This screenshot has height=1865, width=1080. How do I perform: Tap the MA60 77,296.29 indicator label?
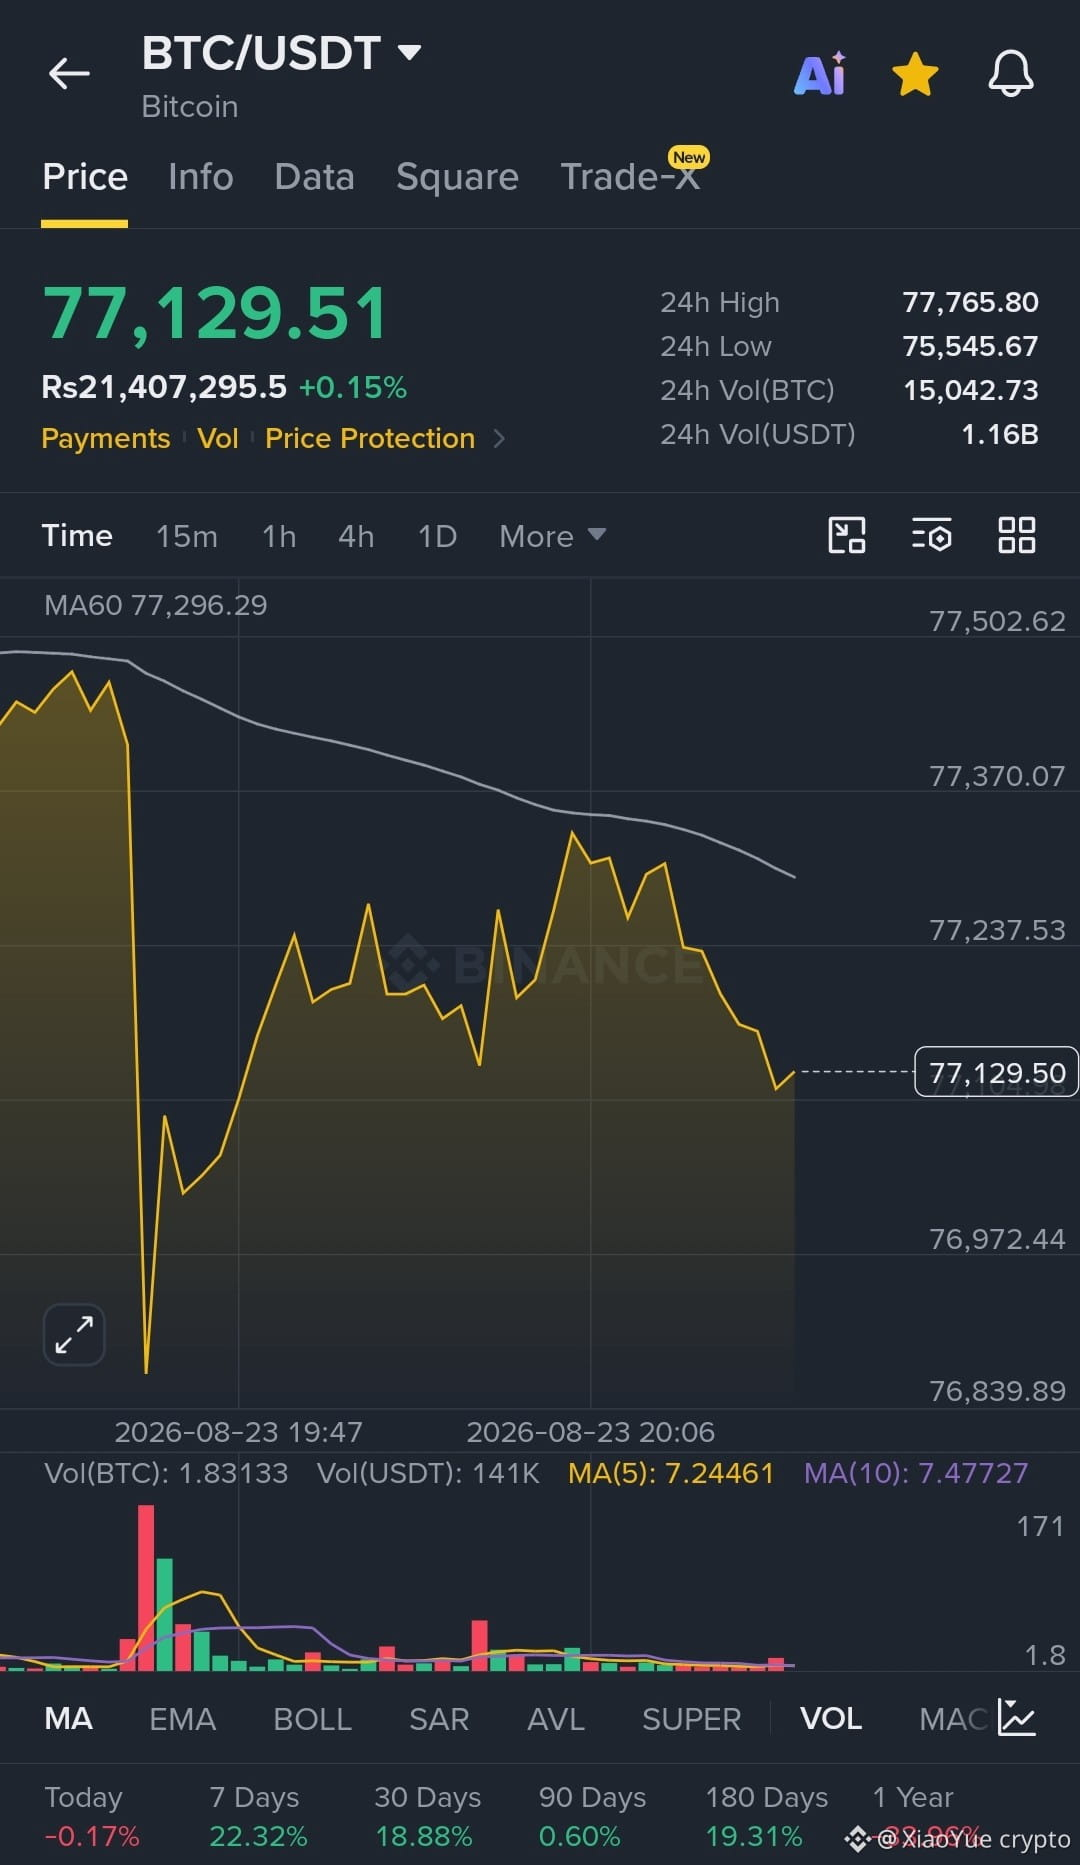[156, 605]
